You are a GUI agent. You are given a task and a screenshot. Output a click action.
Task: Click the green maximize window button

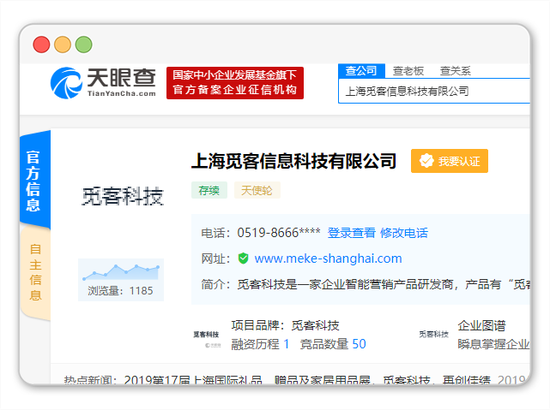tap(84, 45)
